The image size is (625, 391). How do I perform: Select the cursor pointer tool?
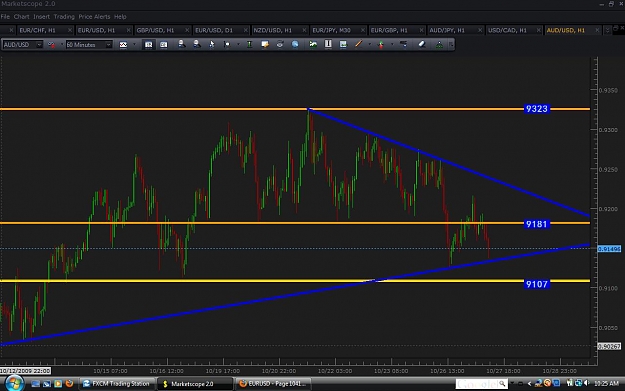(212, 45)
